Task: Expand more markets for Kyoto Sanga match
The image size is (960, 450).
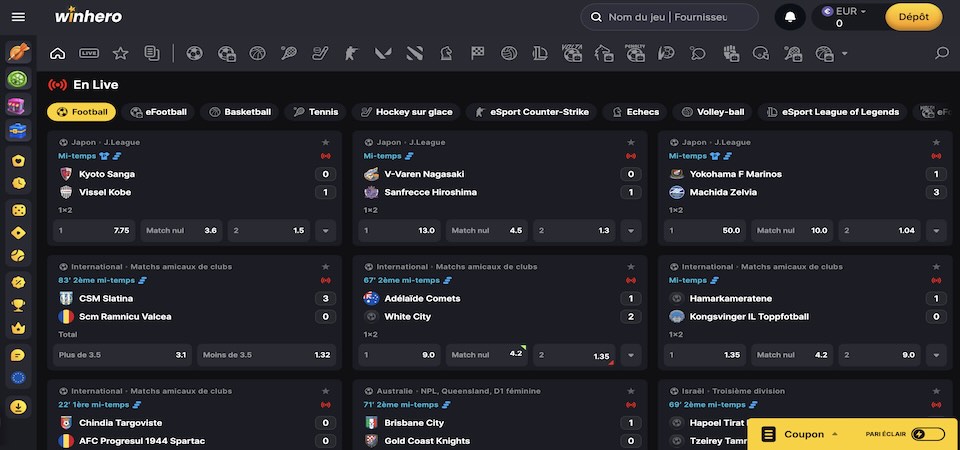Action: (325, 231)
